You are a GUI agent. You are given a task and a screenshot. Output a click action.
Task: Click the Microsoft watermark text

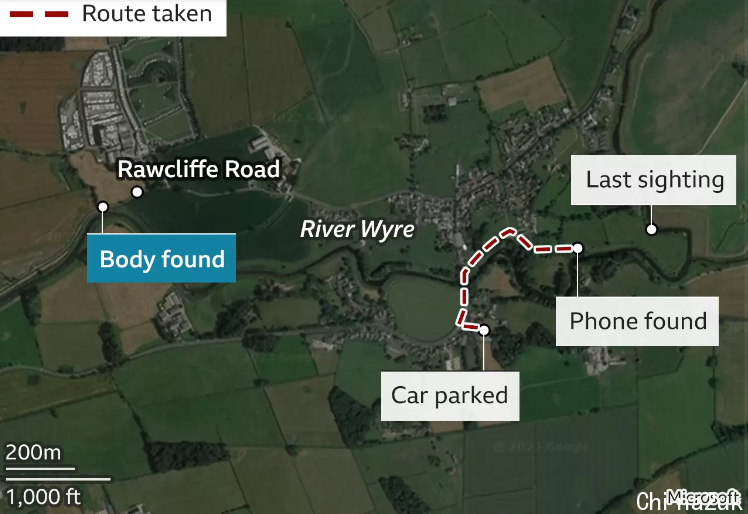tap(703, 496)
